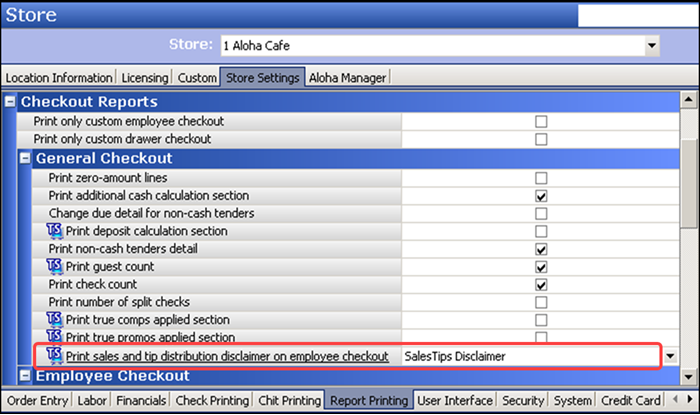Click TS icon beside sales and tip disclaimer

[x=54, y=356]
